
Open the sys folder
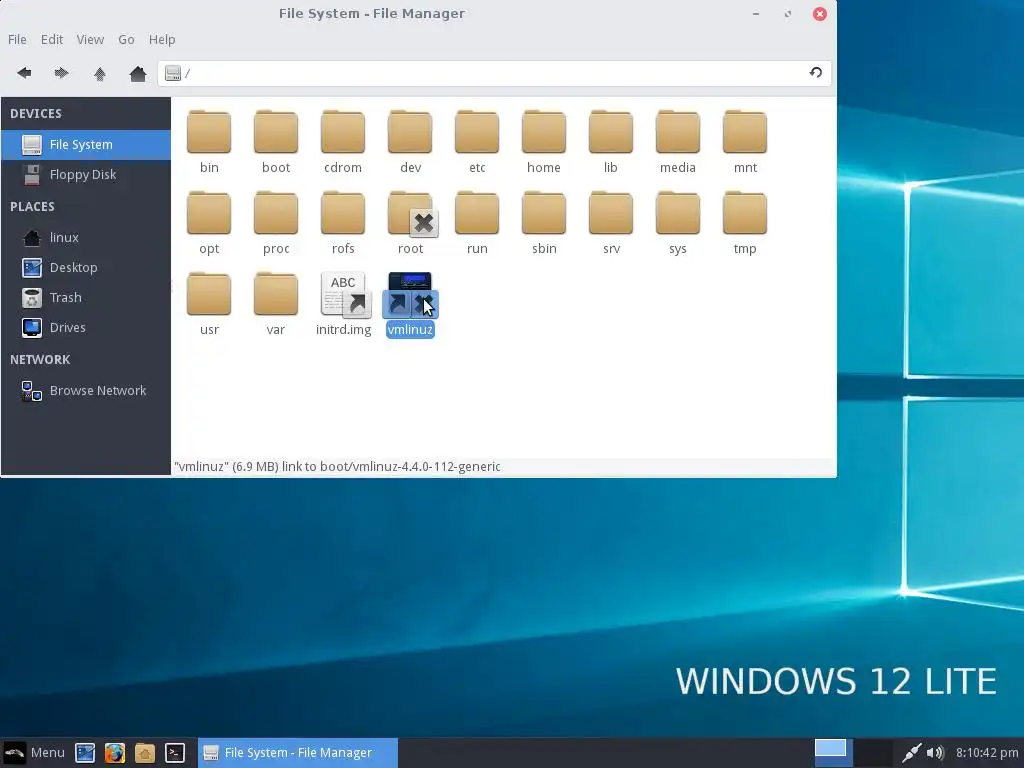click(678, 223)
